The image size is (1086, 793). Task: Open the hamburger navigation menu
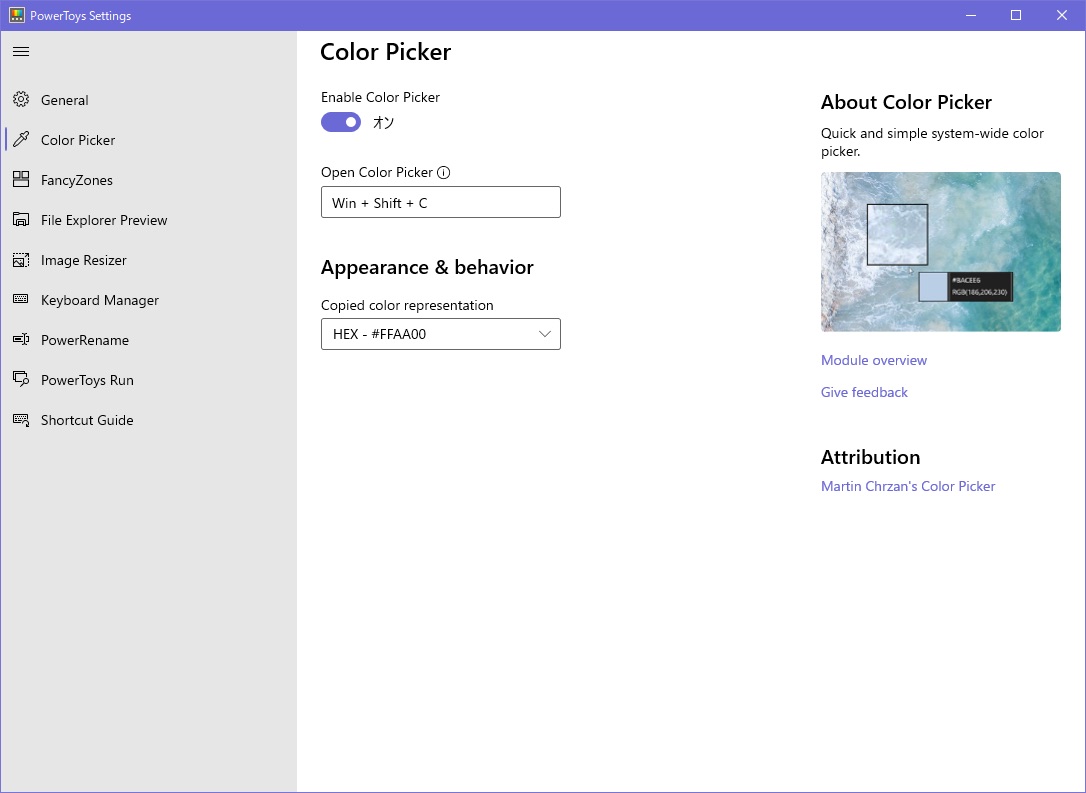pos(21,51)
